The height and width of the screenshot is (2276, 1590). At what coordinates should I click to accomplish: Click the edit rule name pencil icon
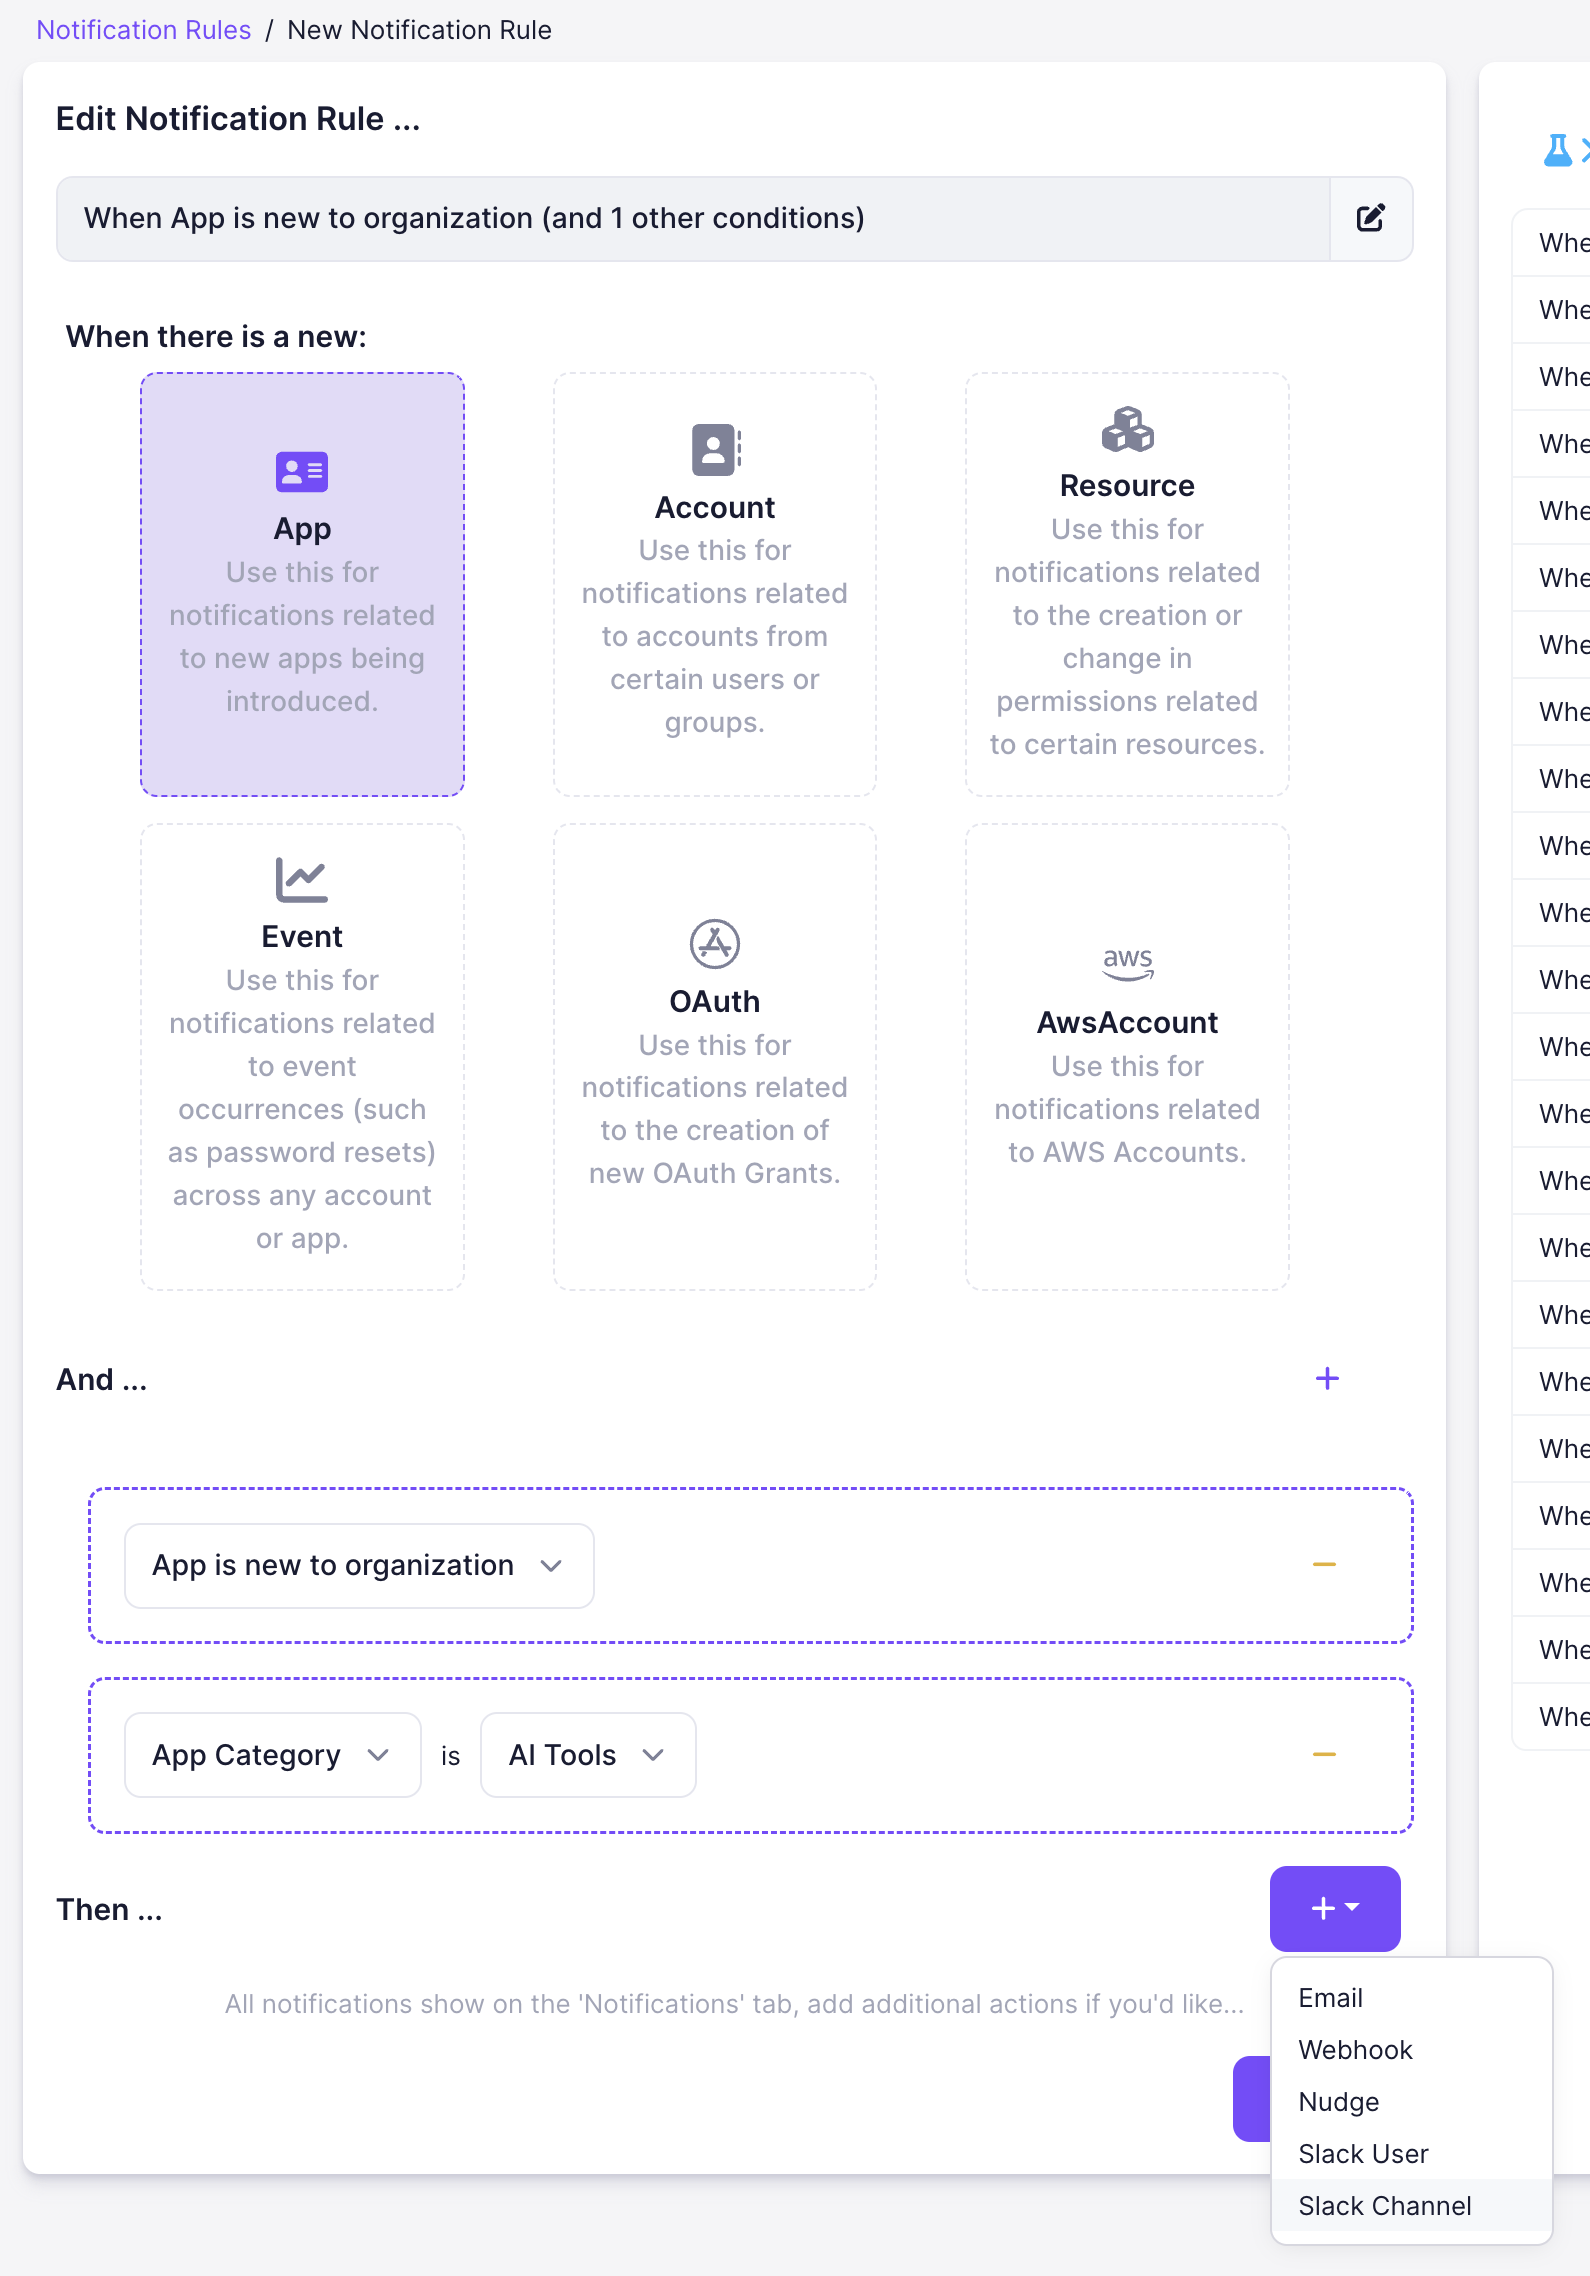point(1370,218)
